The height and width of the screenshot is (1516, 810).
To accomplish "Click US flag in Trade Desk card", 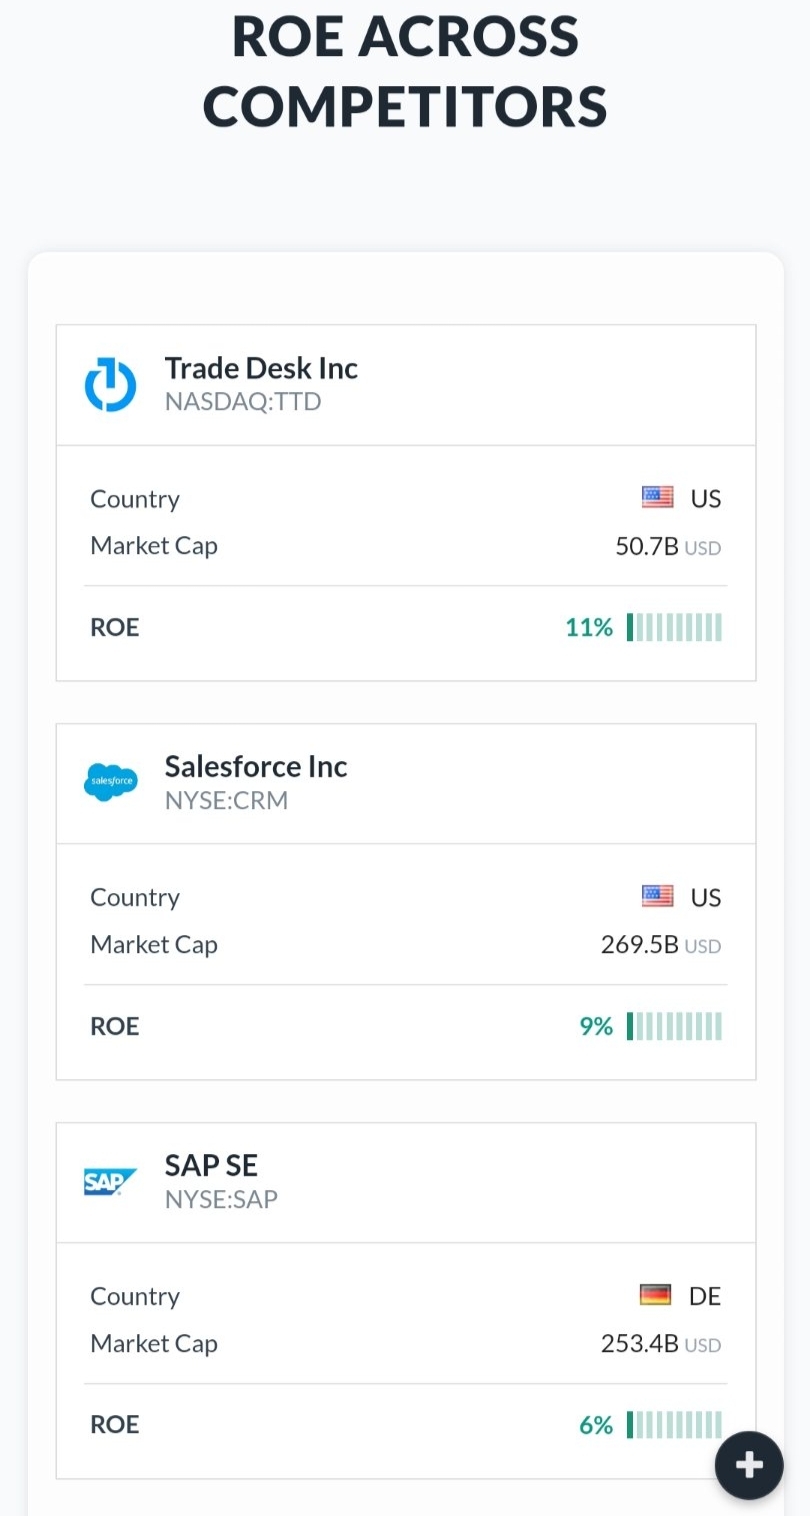I will pos(657,498).
